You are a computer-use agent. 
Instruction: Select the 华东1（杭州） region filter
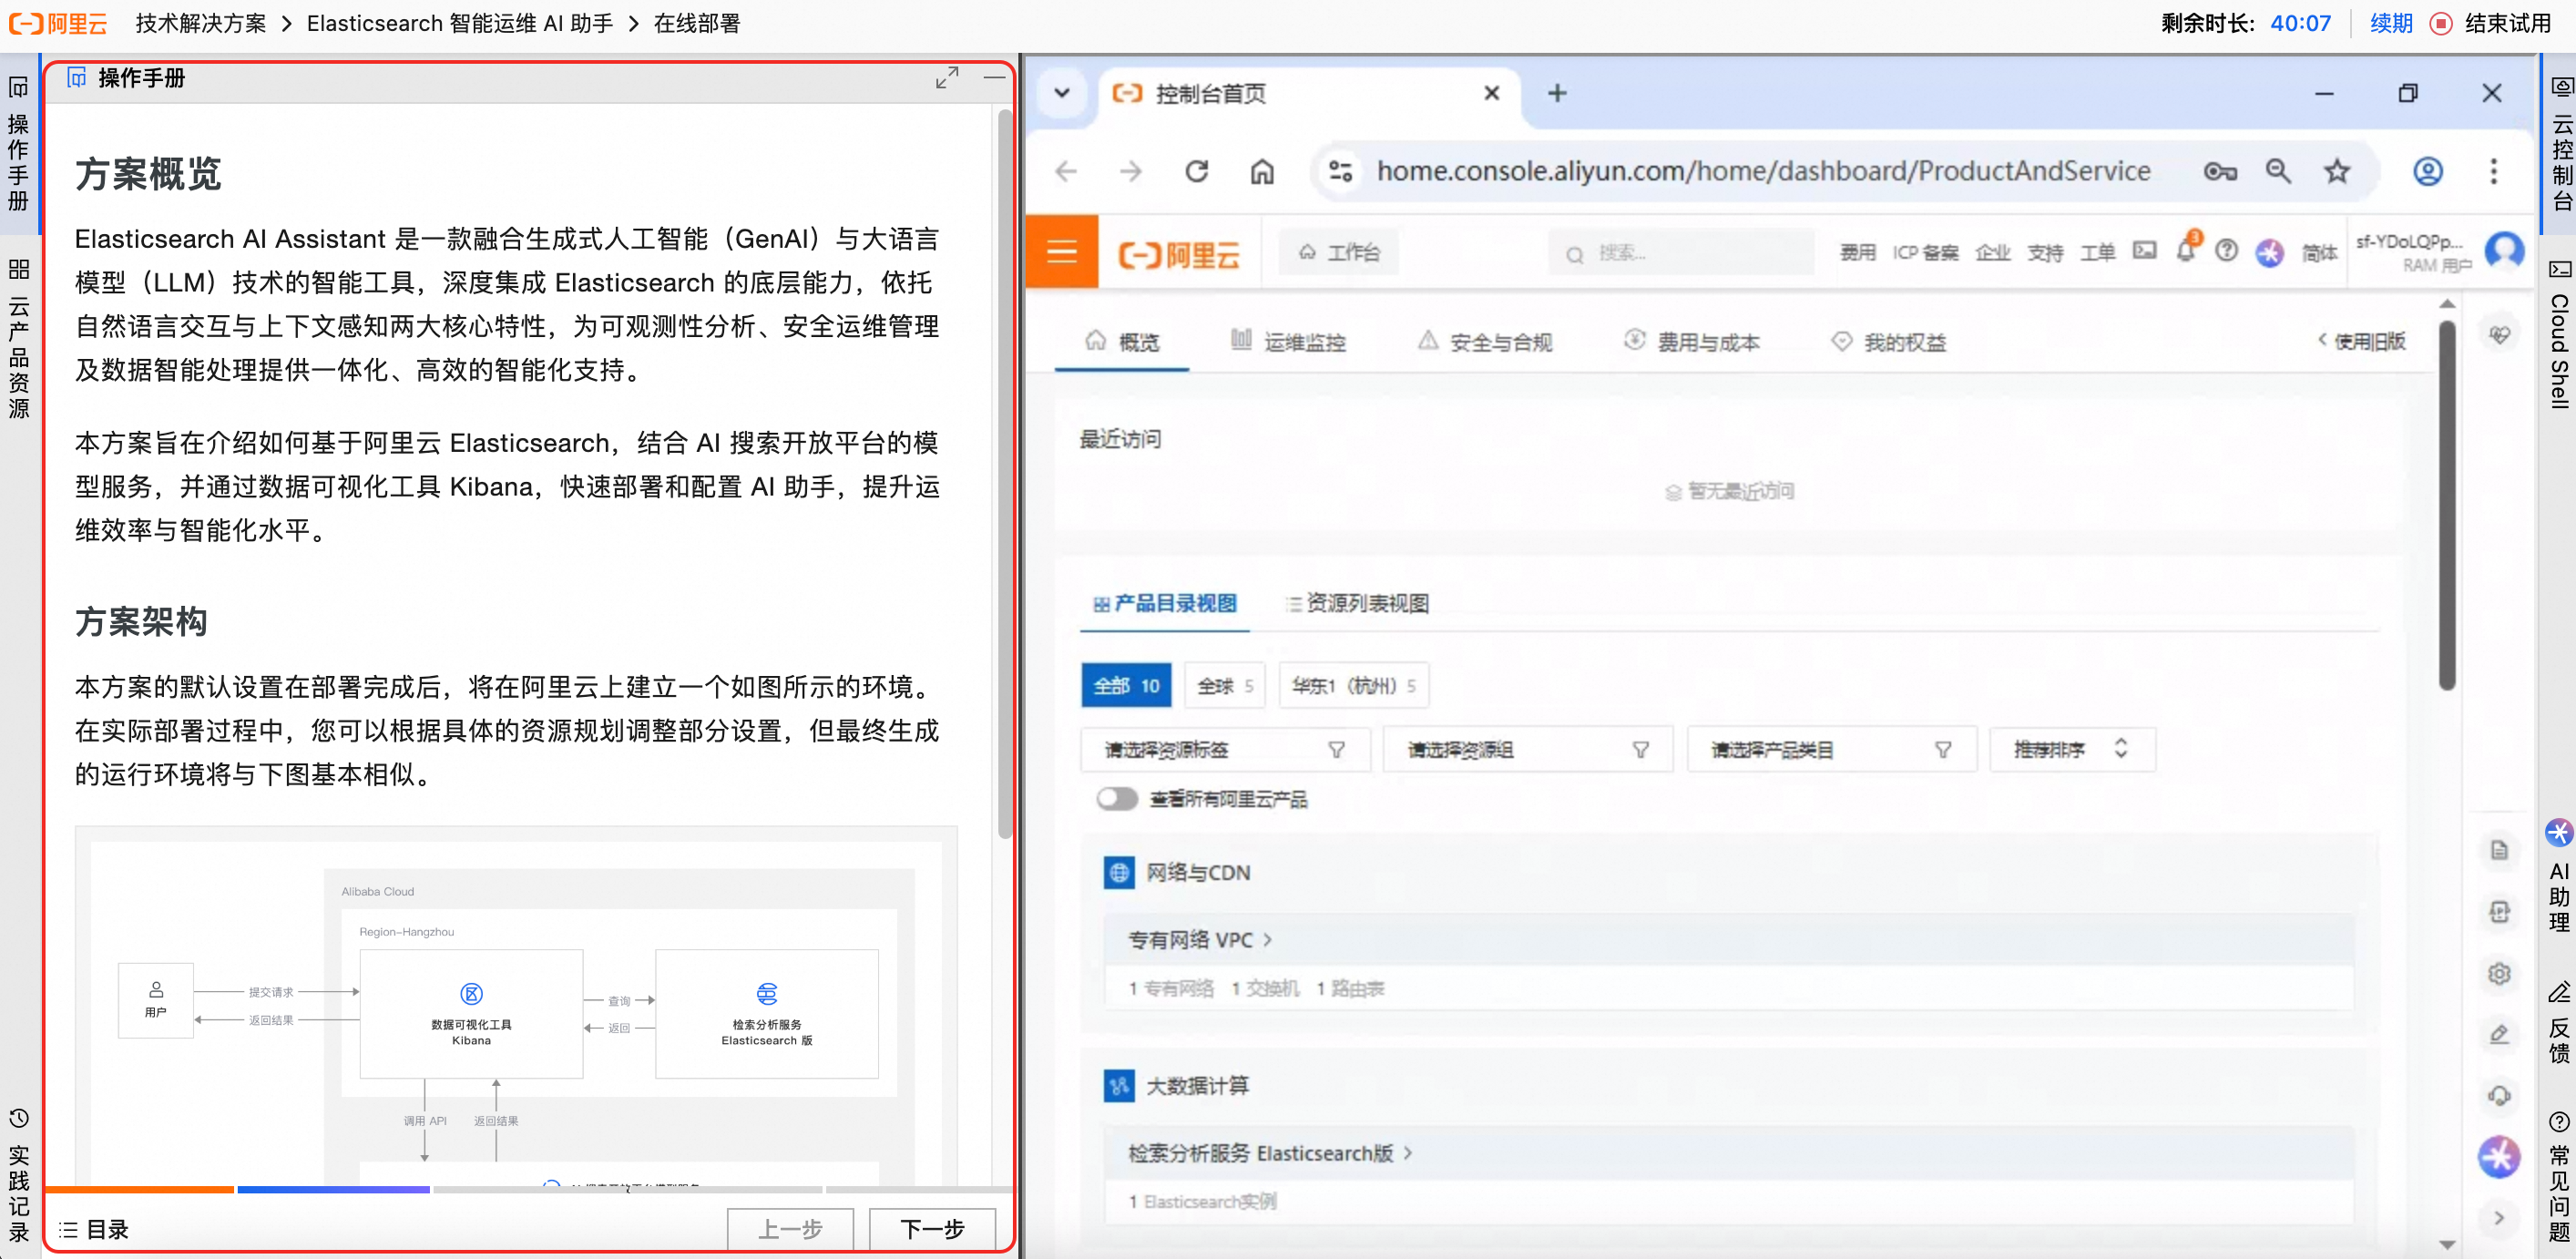[x=1353, y=686]
